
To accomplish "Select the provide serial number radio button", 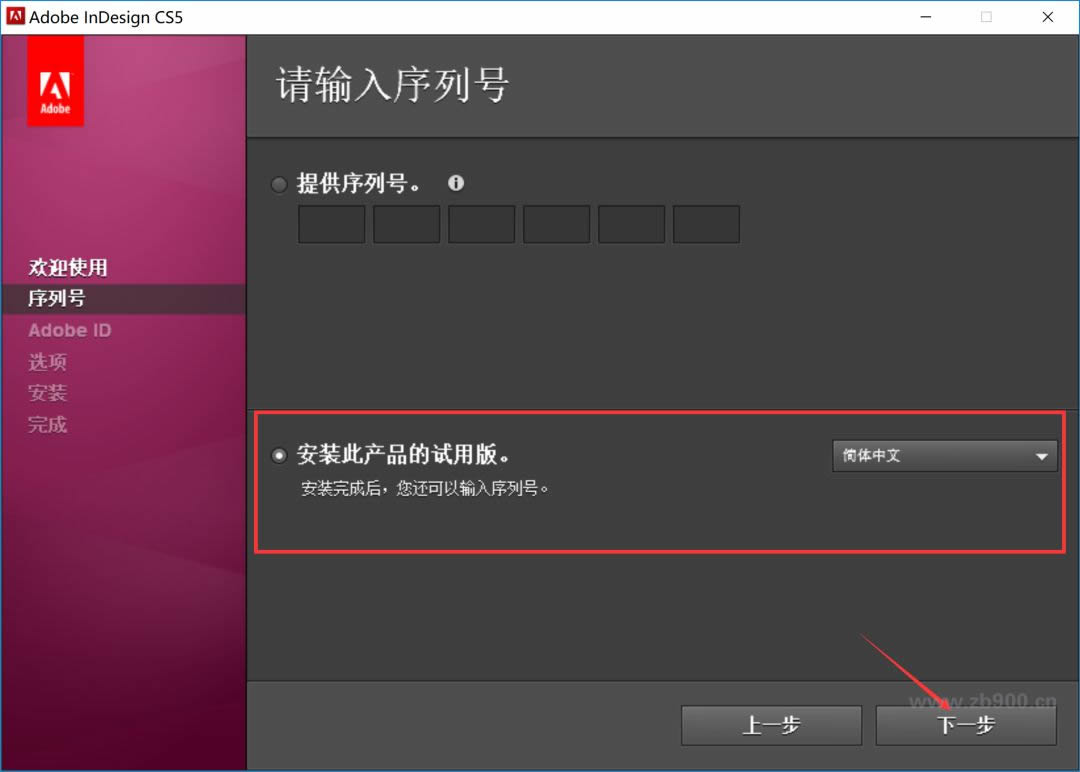I will (x=279, y=185).
